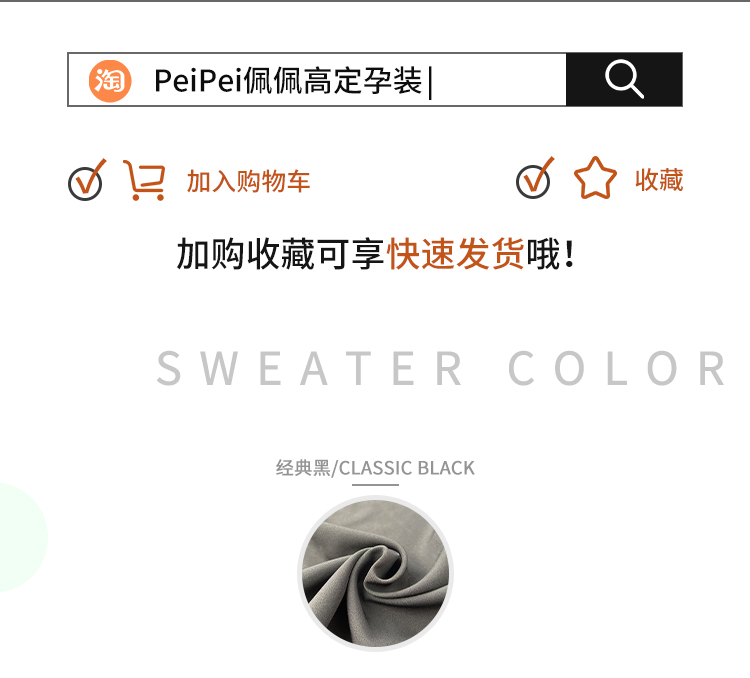The width and height of the screenshot is (750, 678).
Task: Click the SWEATER COLOR heading
Action: (x=441, y=368)
